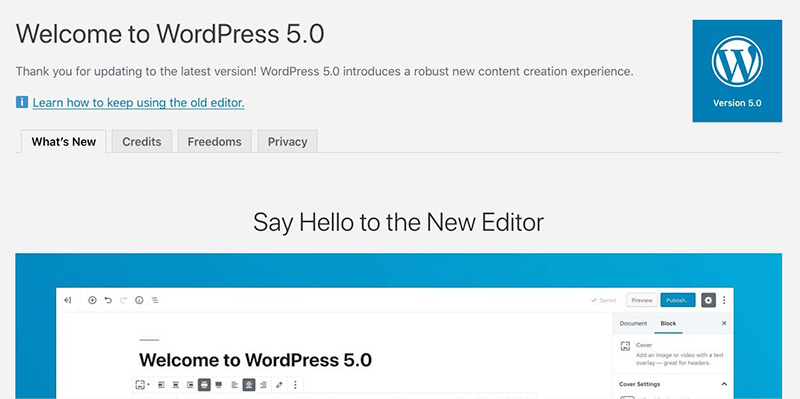Screen dimensions: 800x399
Task: Select the full width alignment icon
Action: pos(218,384)
